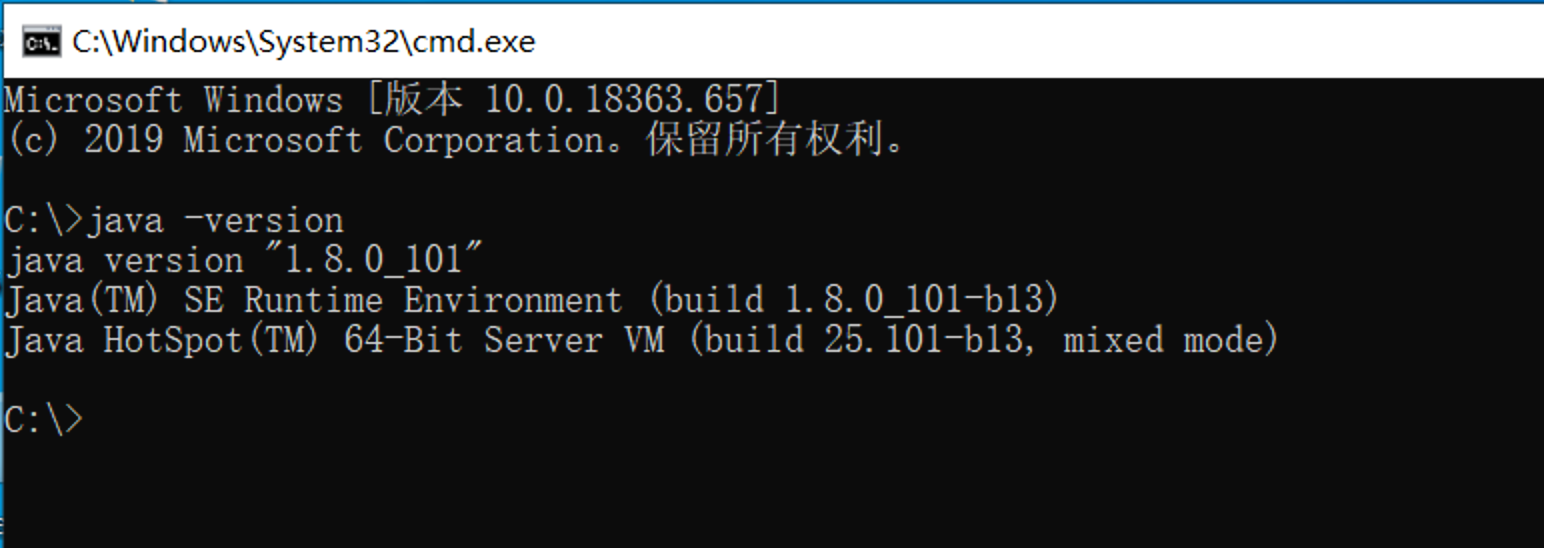Image resolution: width=1544 pixels, height=548 pixels.
Task: Click the empty title bar area
Action: point(1040,42)
